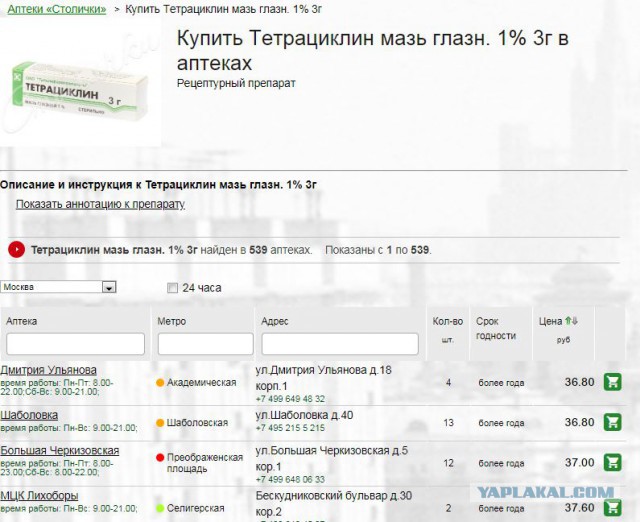Click the Цена column header
The height and width of the screenshot is (522, 640).
550,321
